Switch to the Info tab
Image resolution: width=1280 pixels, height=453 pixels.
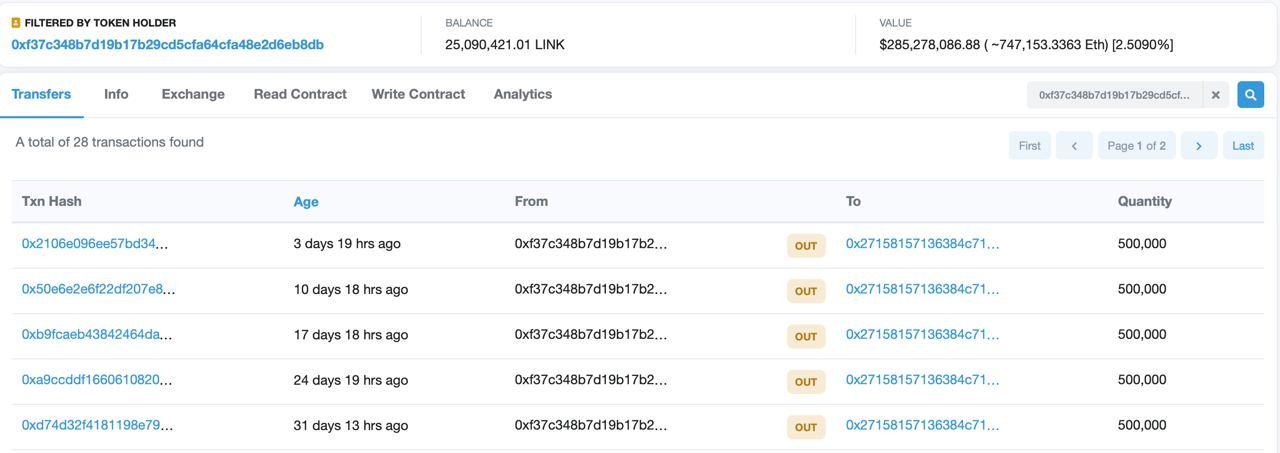116,94
